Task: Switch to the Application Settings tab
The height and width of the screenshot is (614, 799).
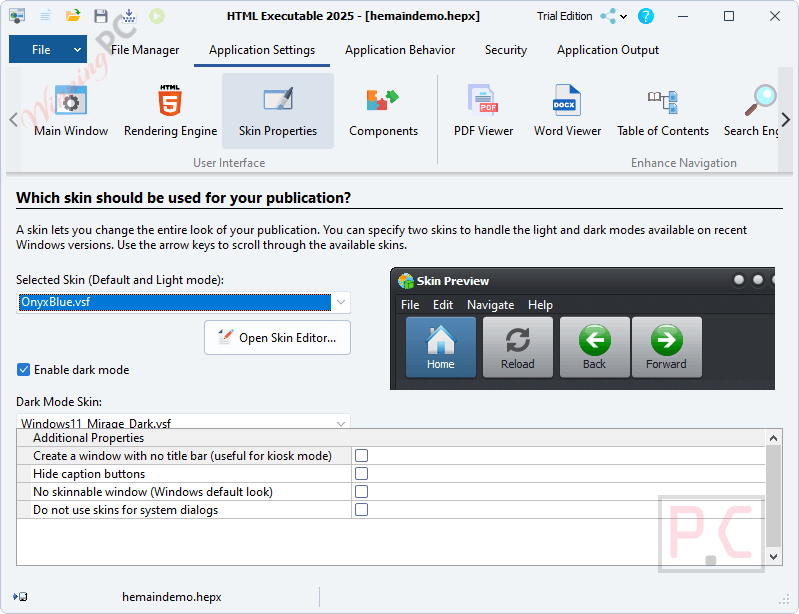Action: [x=262, y=50]
